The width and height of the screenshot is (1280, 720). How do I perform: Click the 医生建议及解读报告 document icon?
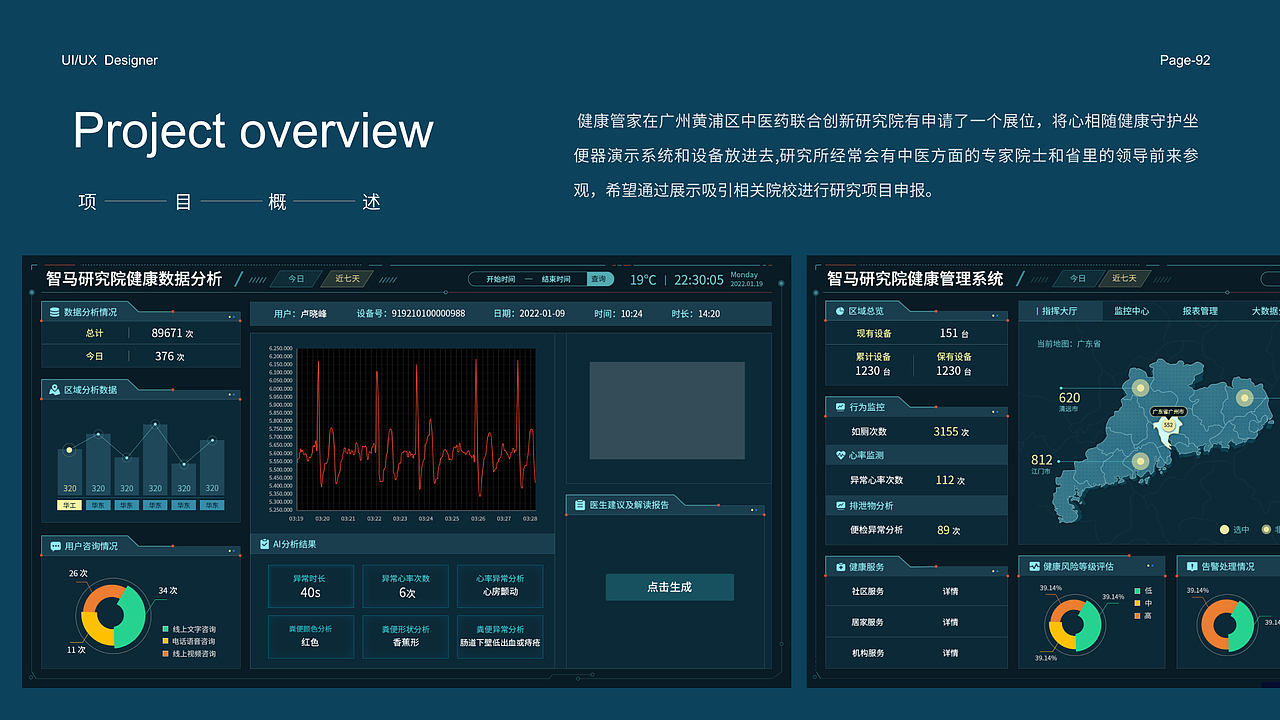pyautogui.click(x=580, y=505)
